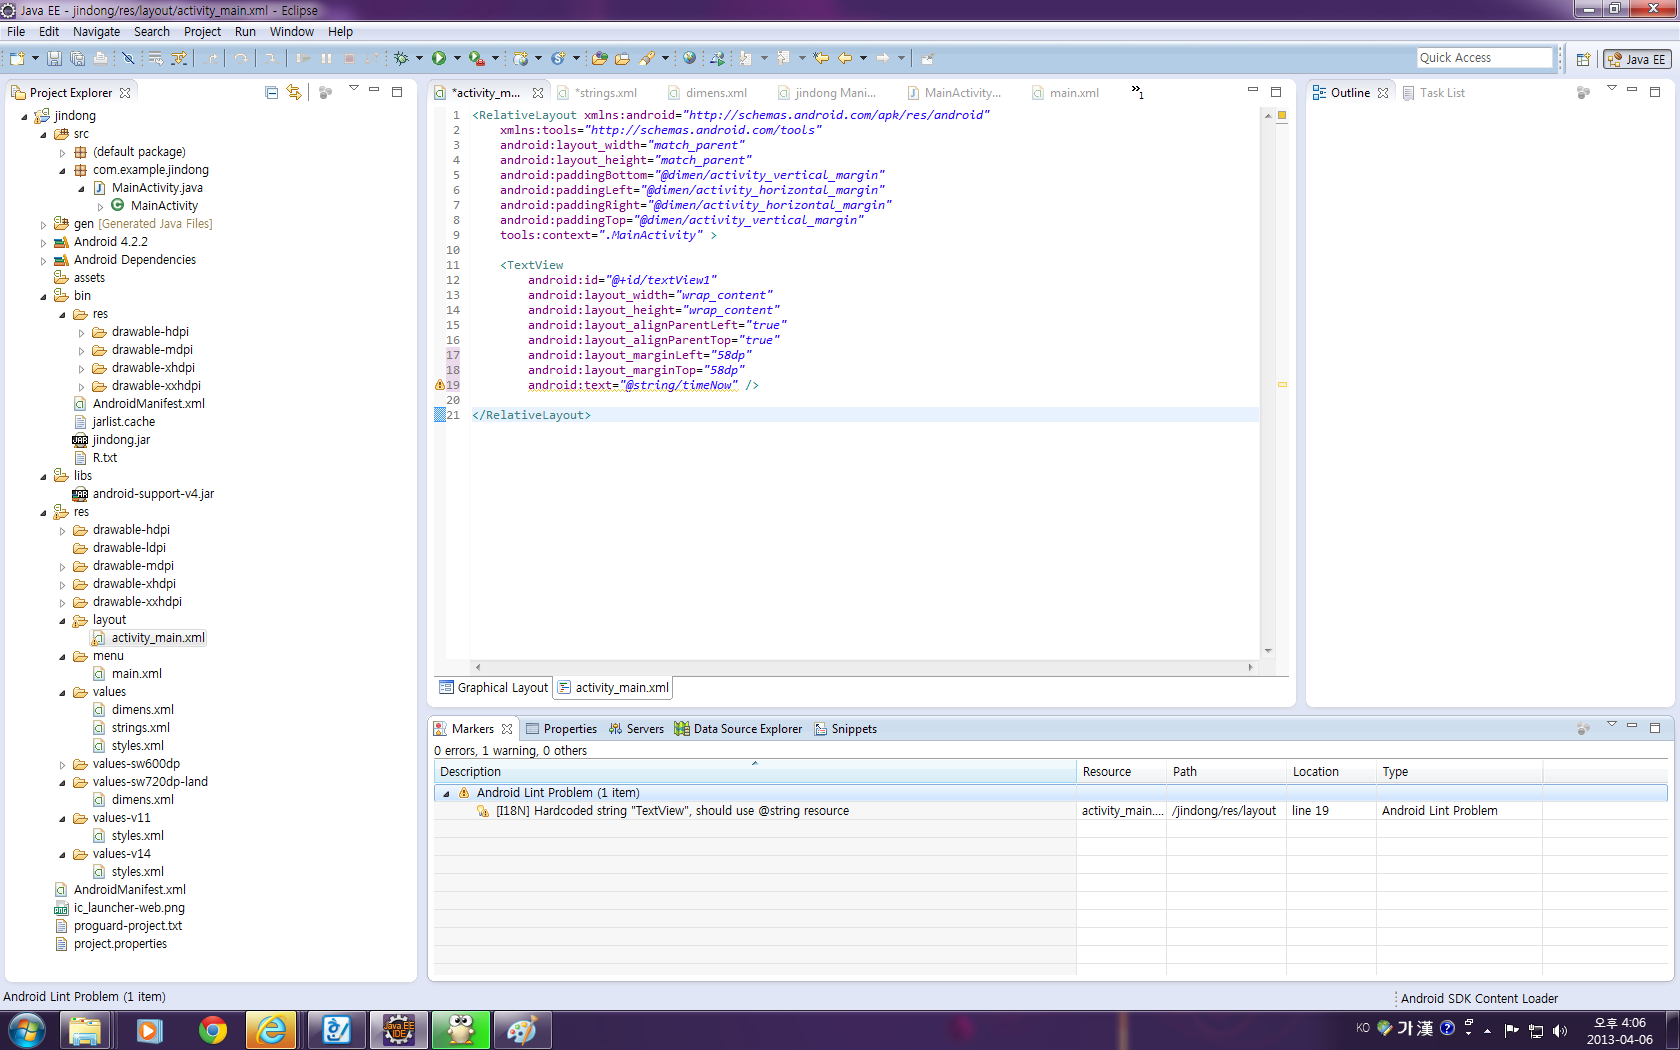The width and height of the screenshot is (1680, 1050).
Task: Click the Save All toolbar icon
Action: pos(77,59)
